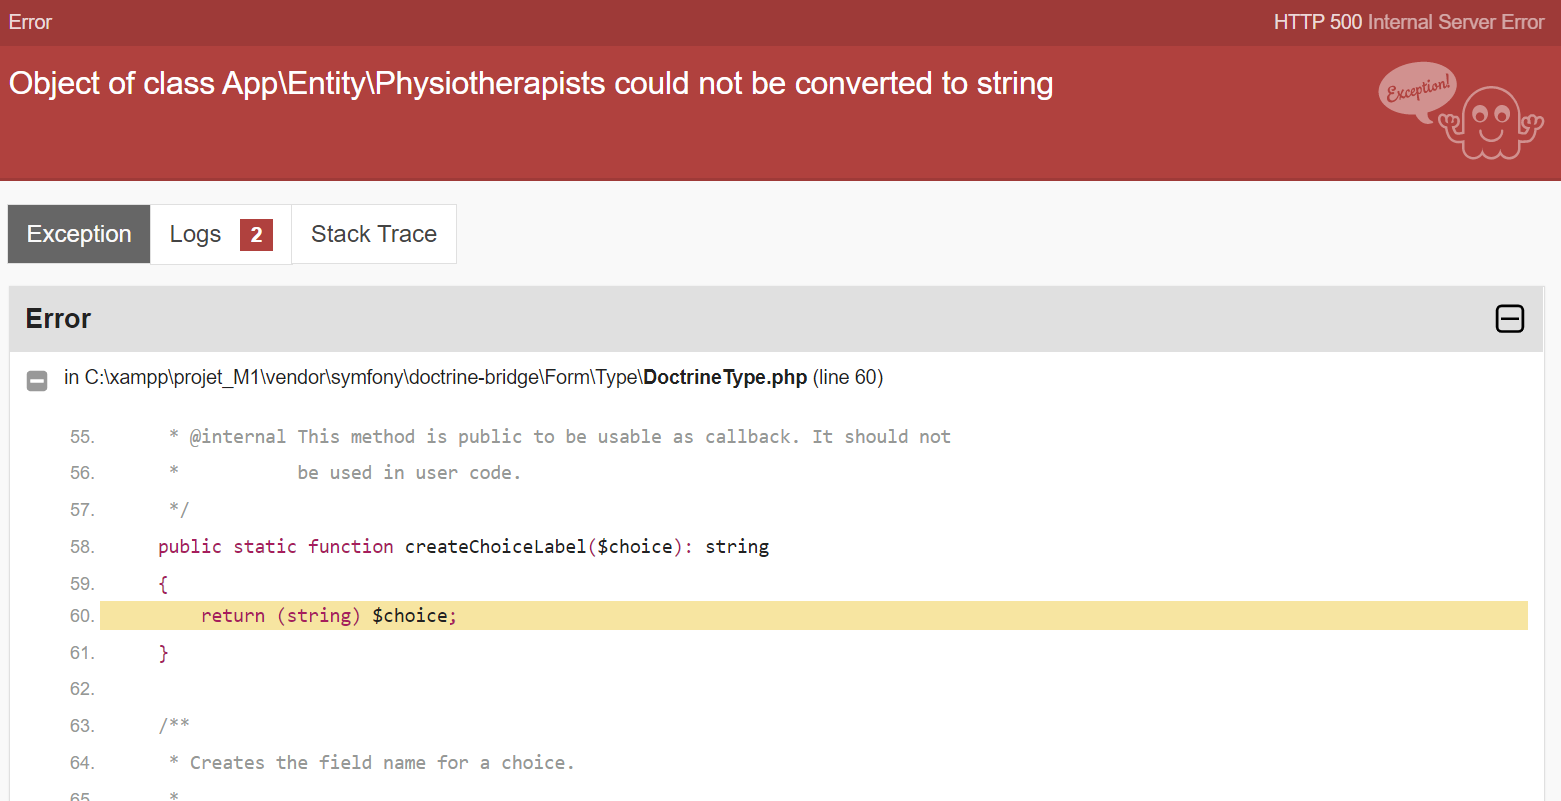Toggle the exception source preview open or closed
Image resolution: width=1561 pixels, height=801 pixels.
(37, 381)
